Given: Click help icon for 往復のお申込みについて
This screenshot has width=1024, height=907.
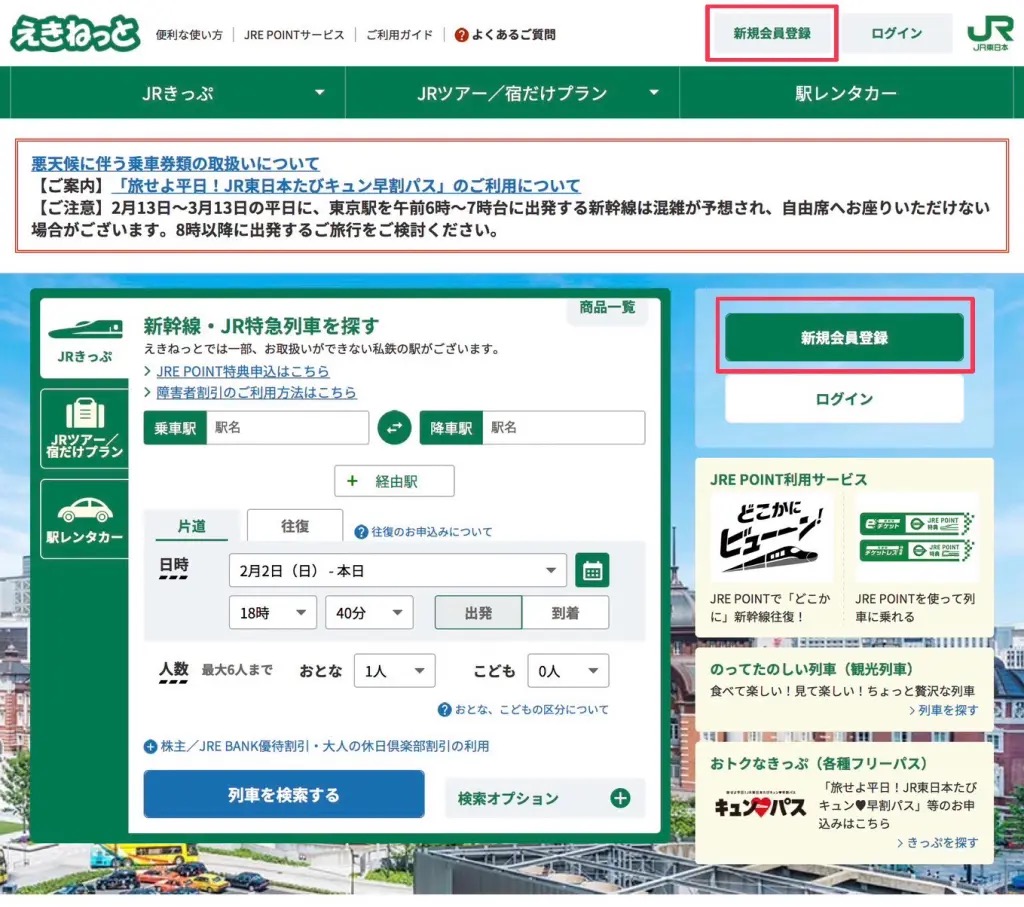Looking at the screenshot, I should [x=360, y=532].
